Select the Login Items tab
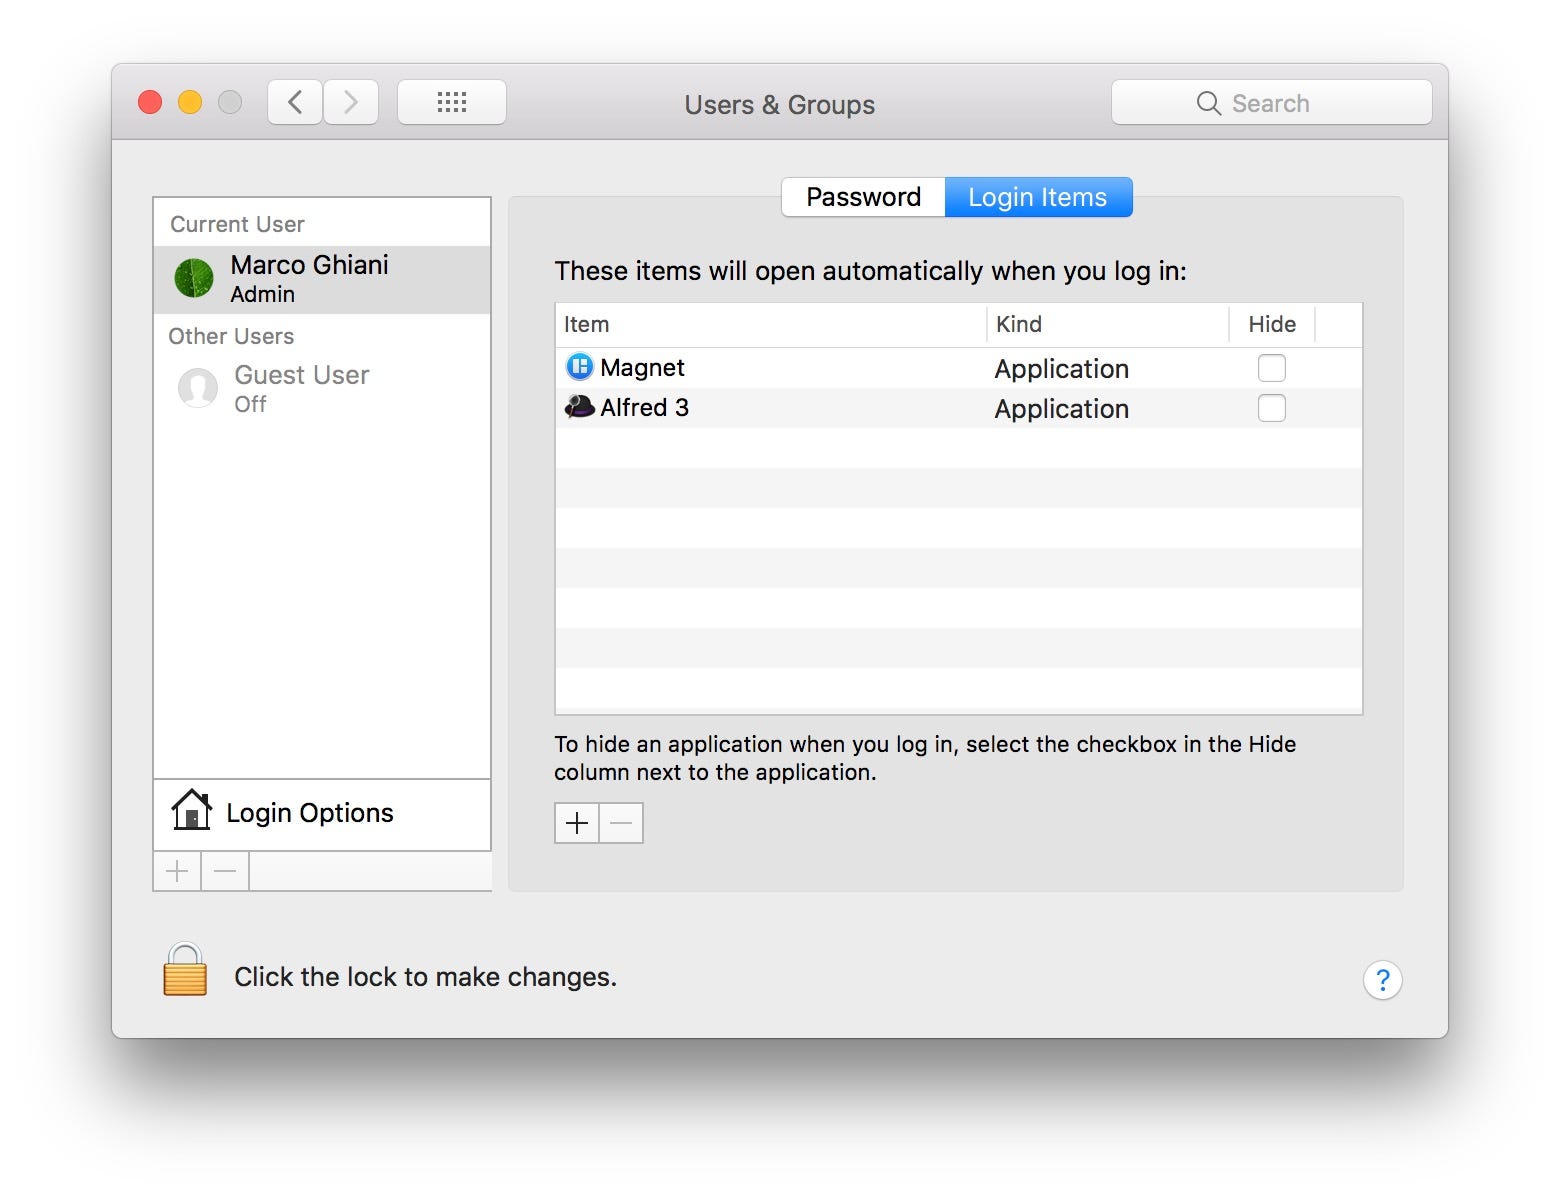The height and width of the screenshot is (1198, 1560). (x=1038, y=197)
